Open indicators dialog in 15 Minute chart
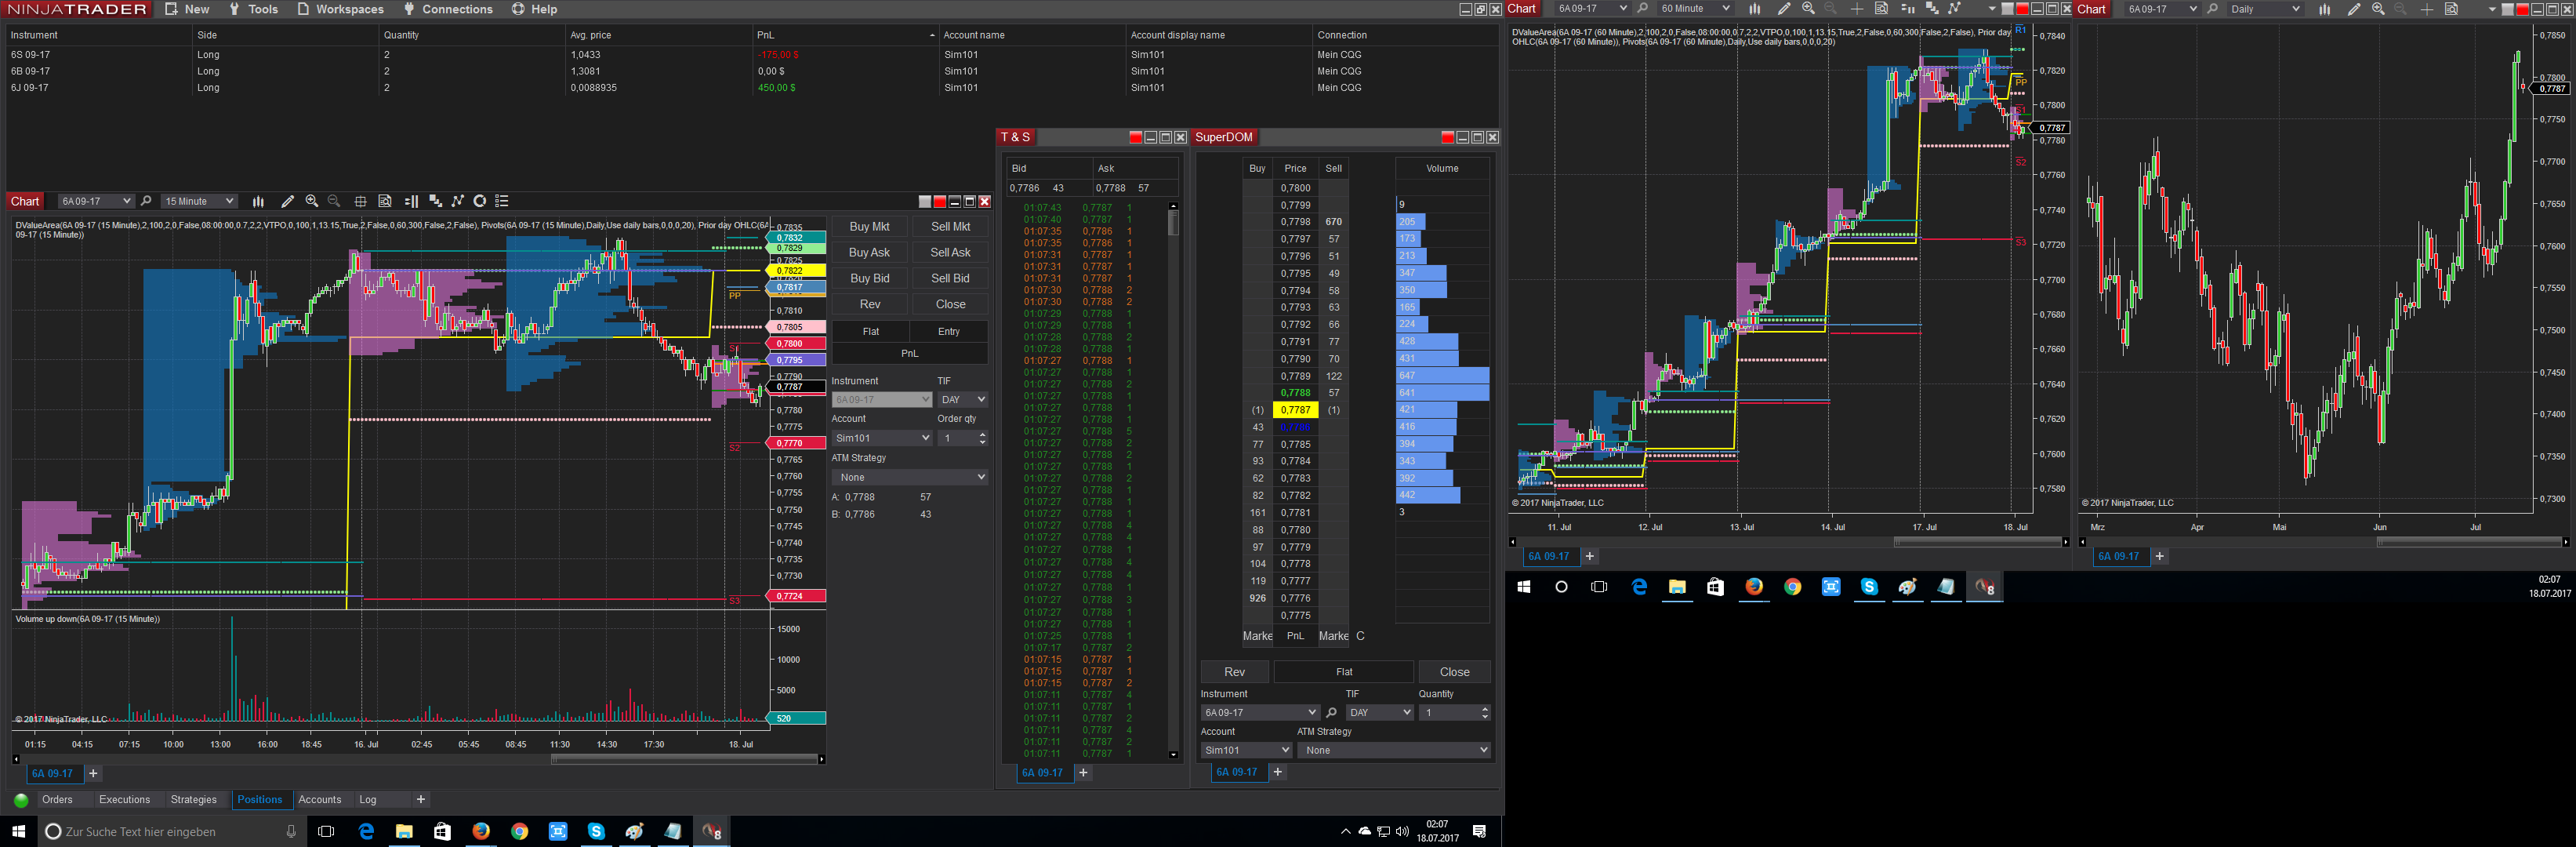Screen dimensions: 2576x847 tap(435, 201)
